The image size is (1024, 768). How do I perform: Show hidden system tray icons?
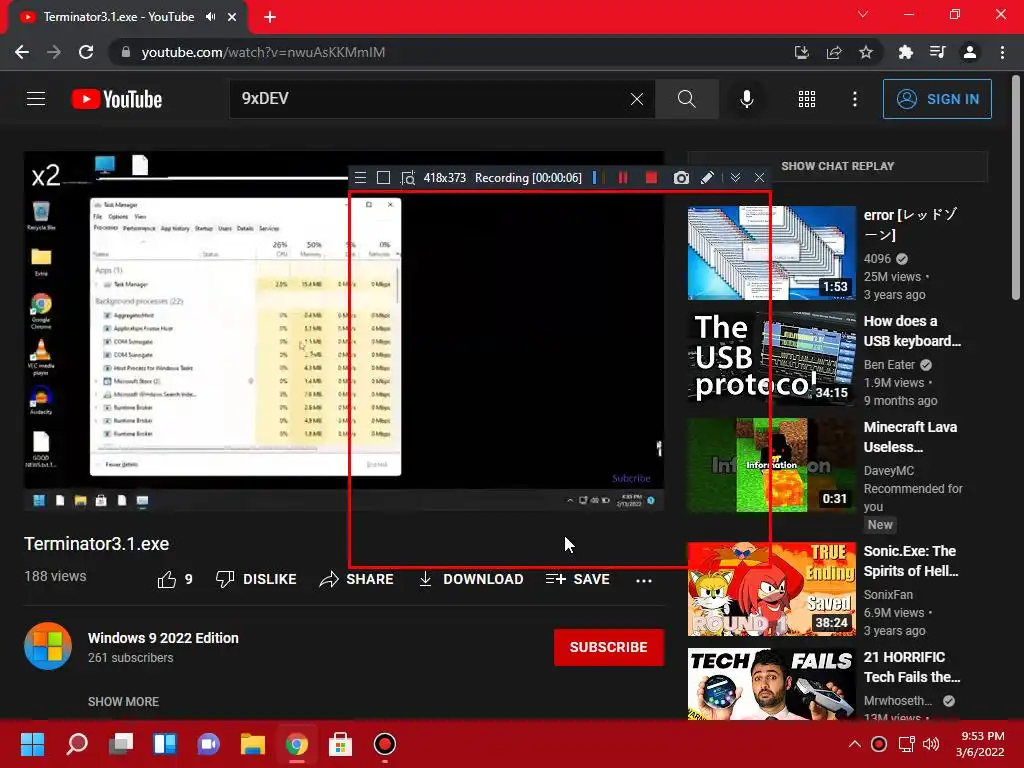coord(854,744)
